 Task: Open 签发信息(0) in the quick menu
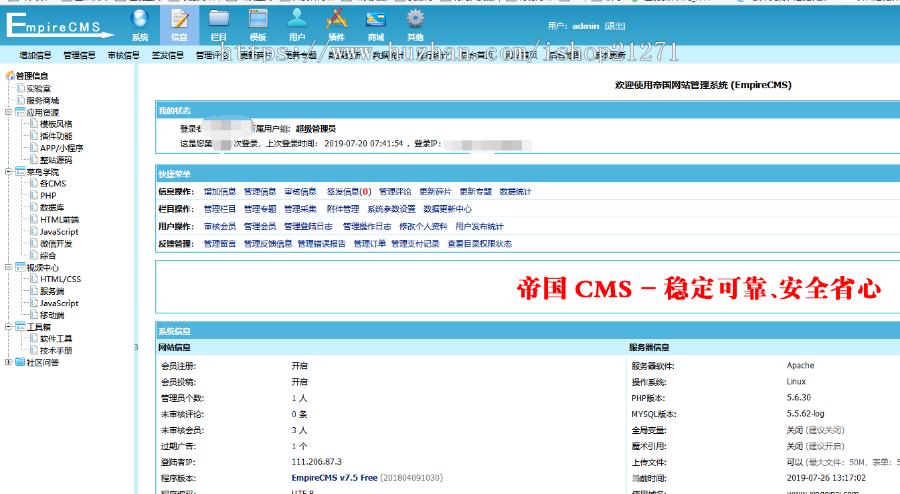(349, 192)
